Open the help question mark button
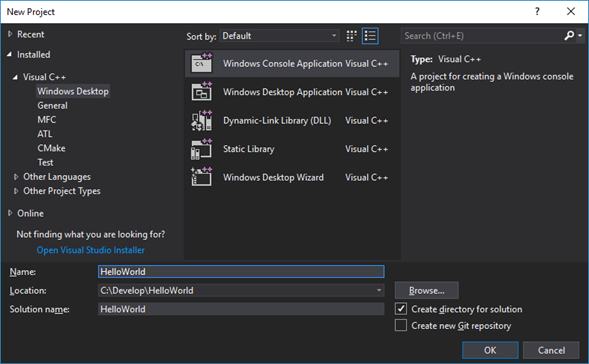589x364 pixels. pos(537,12)
